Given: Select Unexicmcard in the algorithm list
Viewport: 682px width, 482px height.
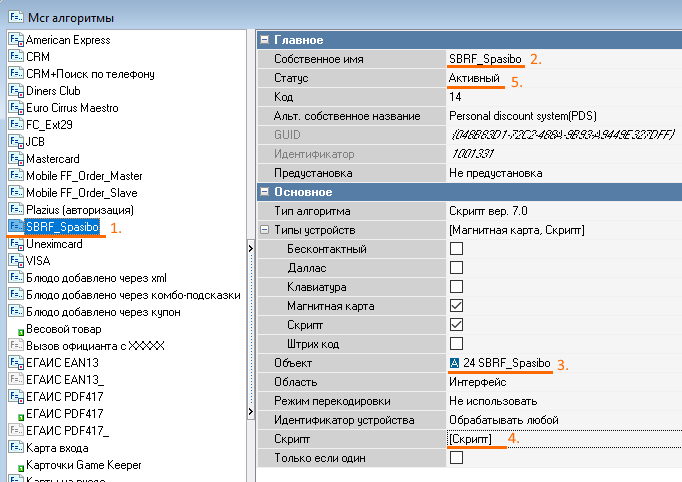Looking at the screenshot, I should click(60, 244).
